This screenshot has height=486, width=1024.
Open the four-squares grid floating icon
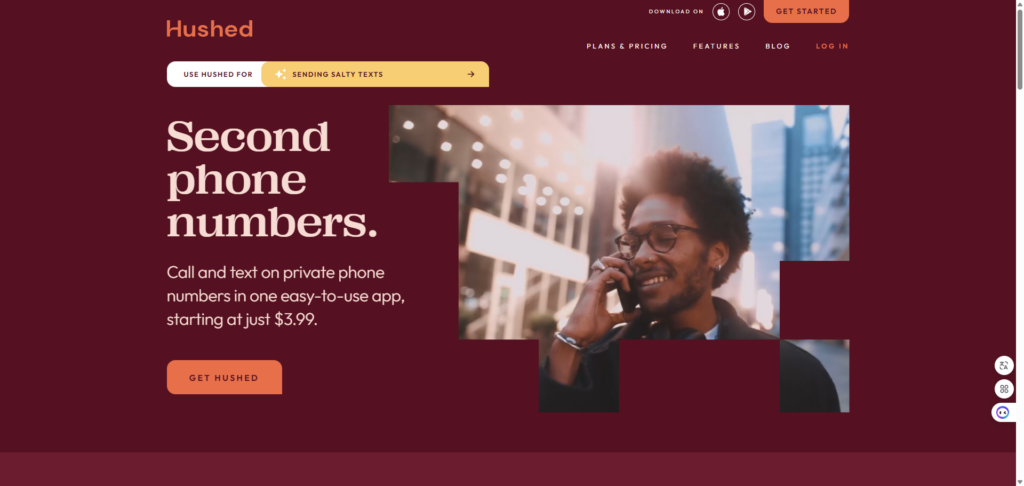coord(1004,389)
